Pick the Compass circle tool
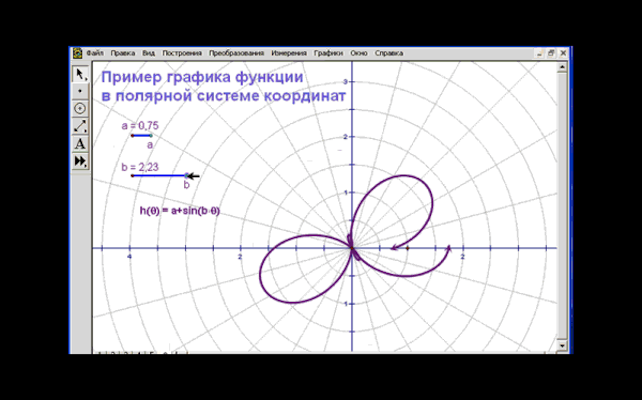 pyautogui.click(x=80, y=108)
